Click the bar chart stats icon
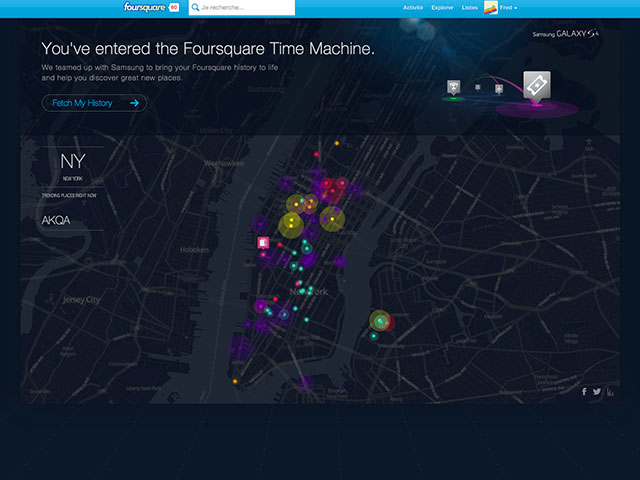 [x=610, y=392]
